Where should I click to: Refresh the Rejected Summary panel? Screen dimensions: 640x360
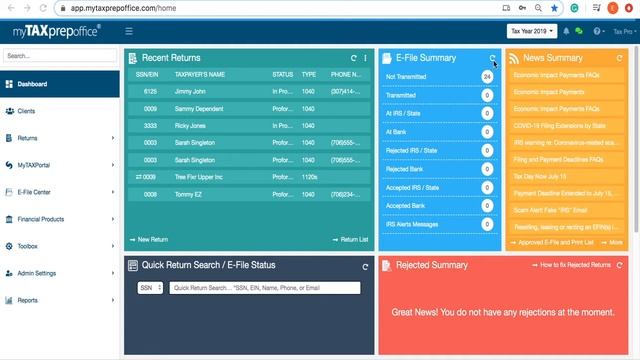point(620,265)
